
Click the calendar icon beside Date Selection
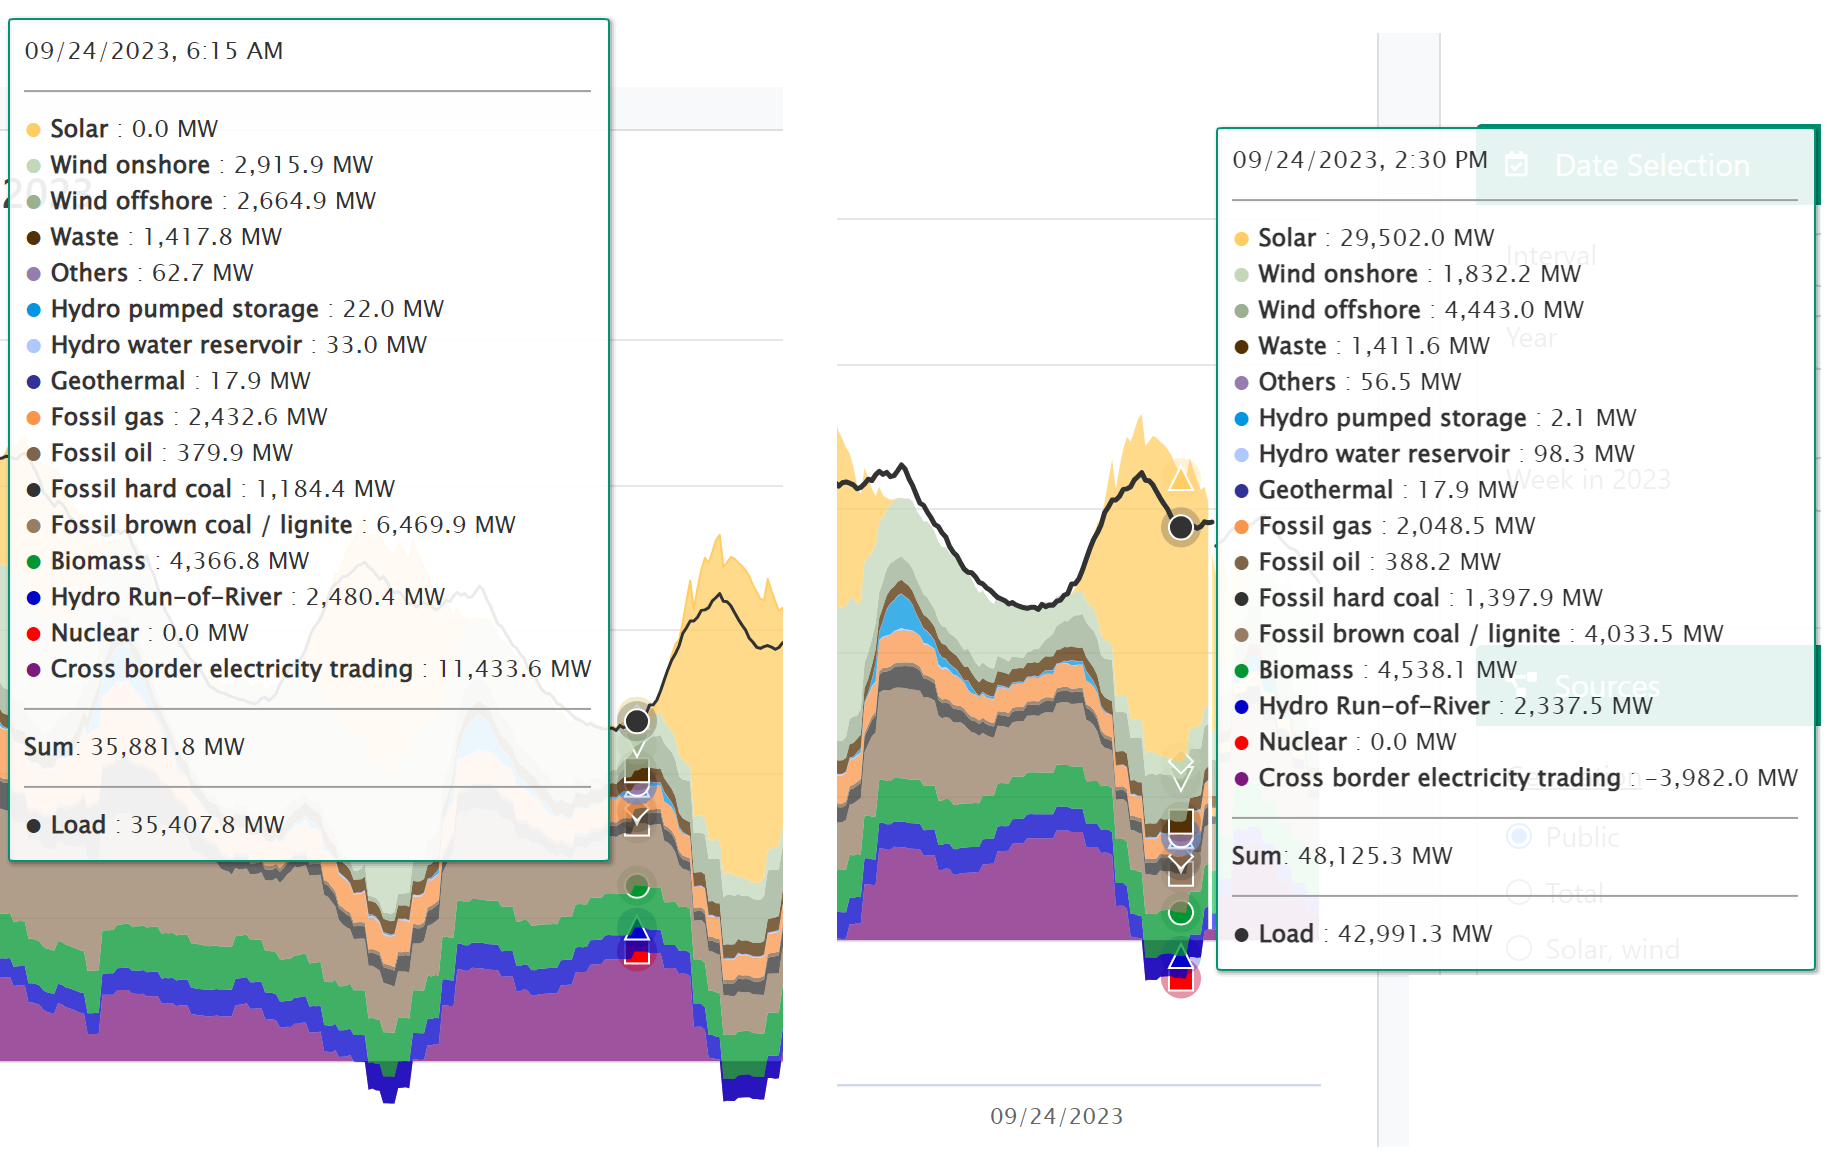(1516, 164)
